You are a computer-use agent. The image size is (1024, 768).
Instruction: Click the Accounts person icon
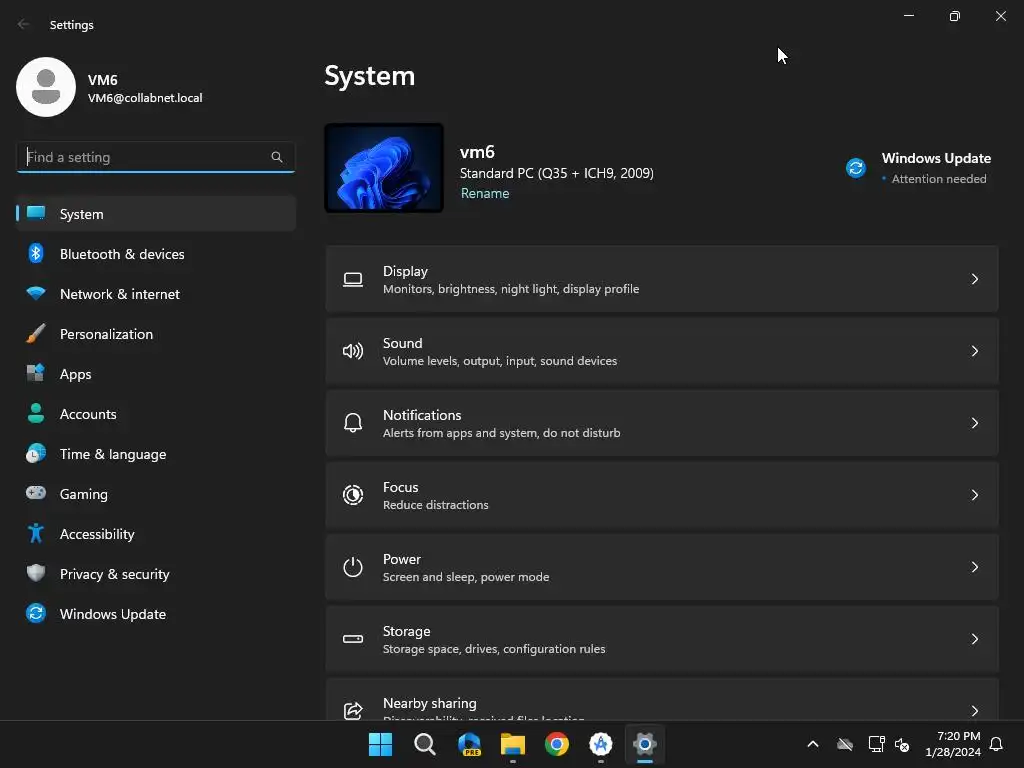[36, 413]
